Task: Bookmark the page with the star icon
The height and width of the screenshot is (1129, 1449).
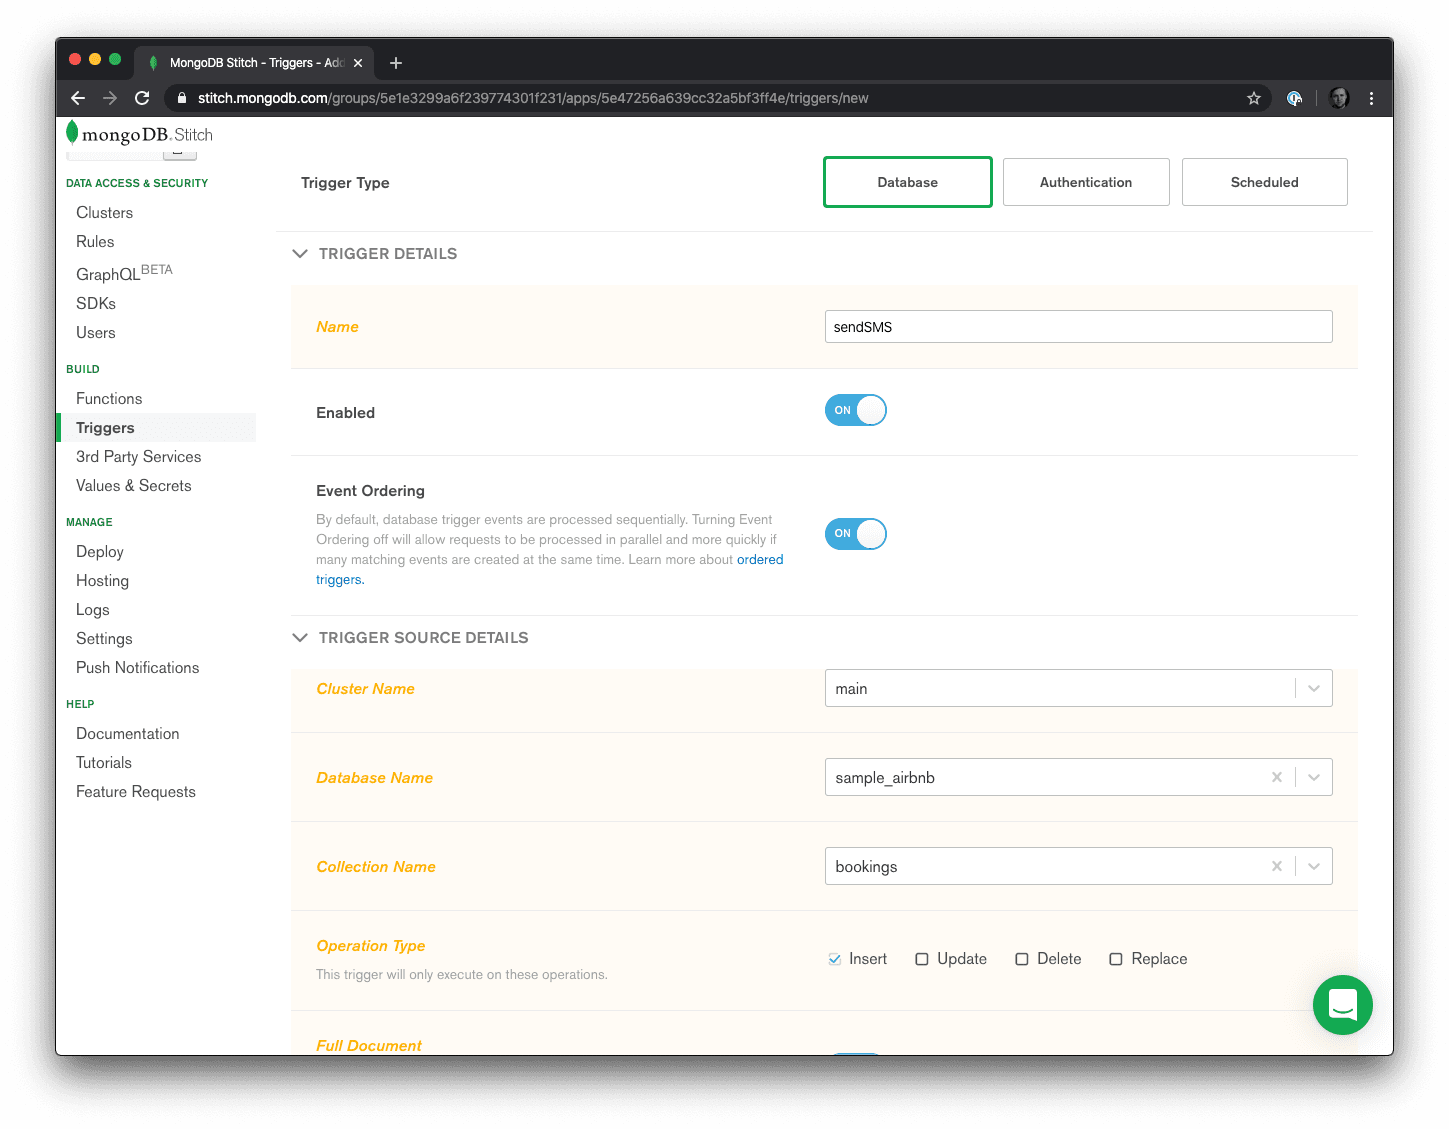Action: (x=1253, y=98)
